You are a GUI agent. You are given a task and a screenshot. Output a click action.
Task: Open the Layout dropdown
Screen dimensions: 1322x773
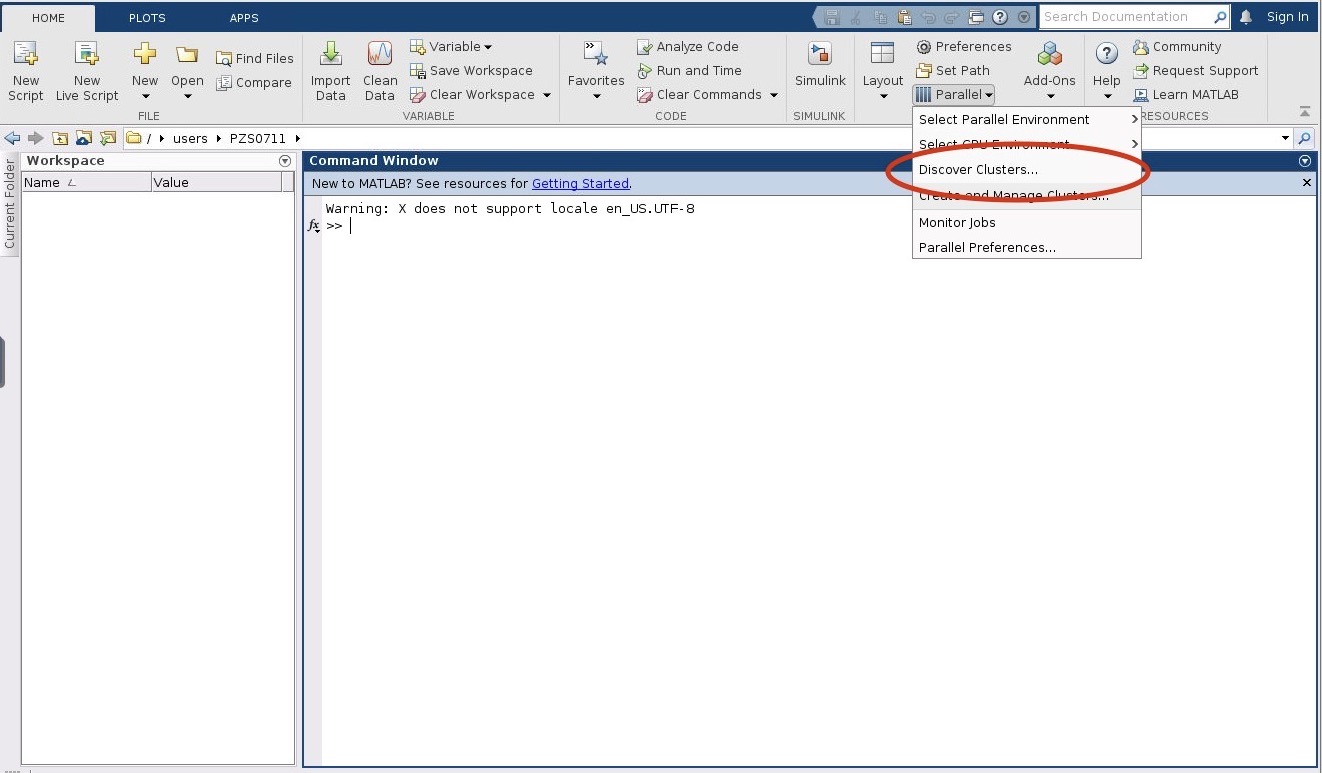pyautogui.click(x=883, y=71)
